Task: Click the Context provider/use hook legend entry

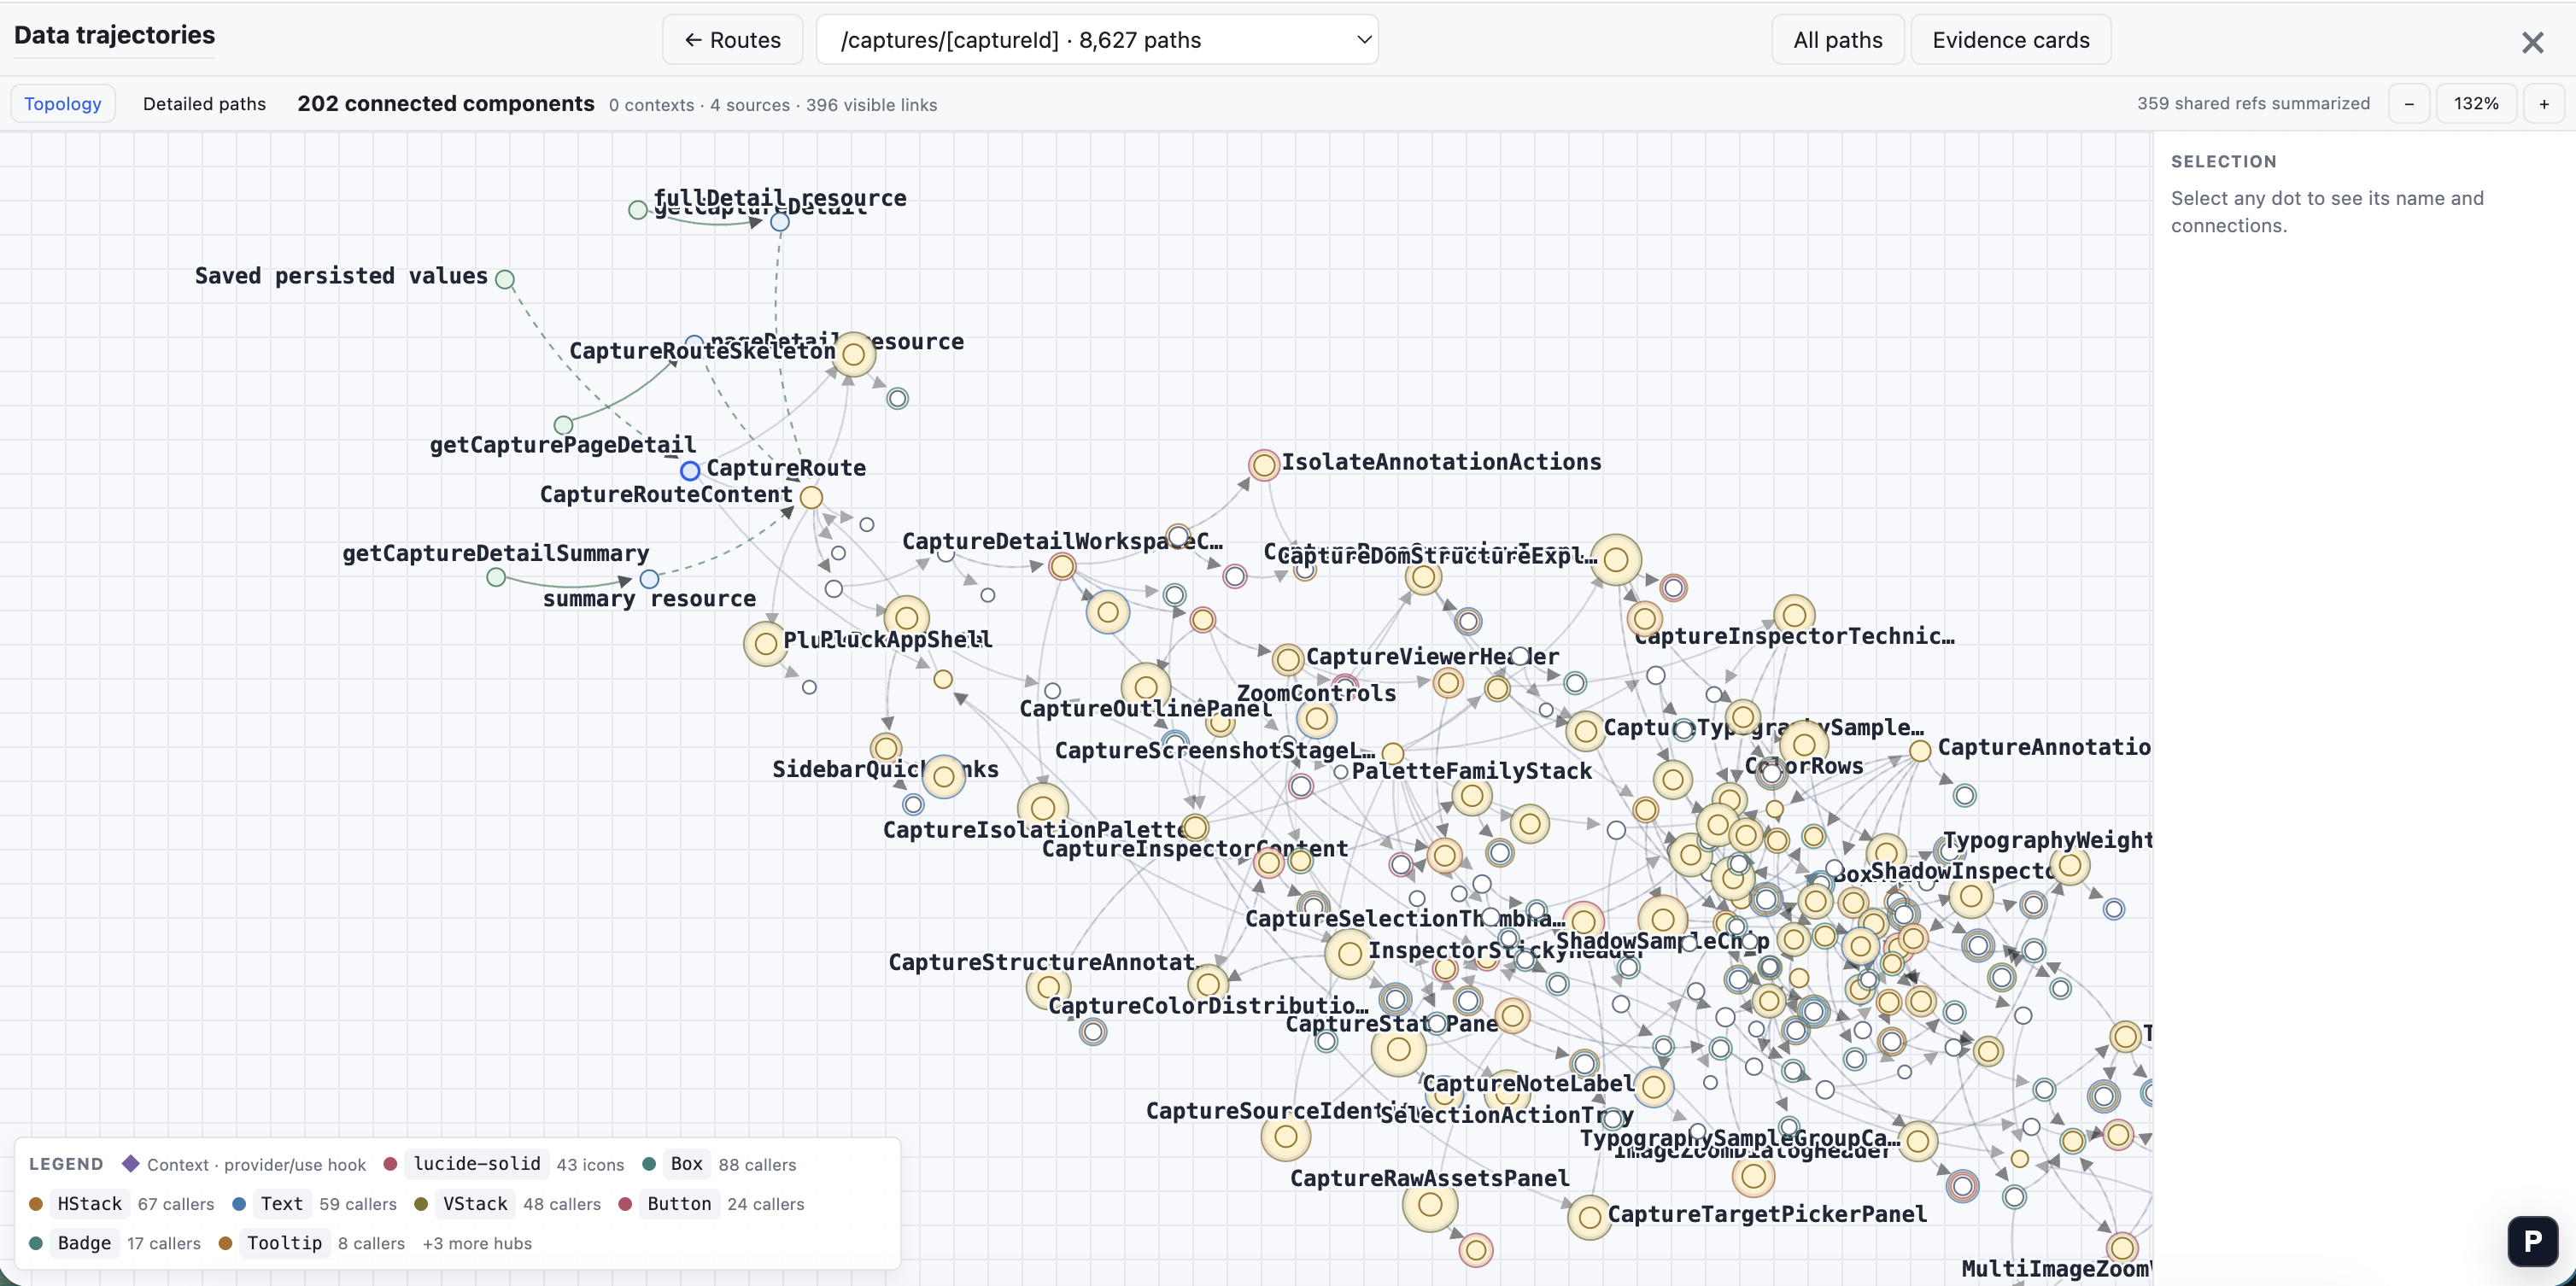Action: [x=245, y=1165]
